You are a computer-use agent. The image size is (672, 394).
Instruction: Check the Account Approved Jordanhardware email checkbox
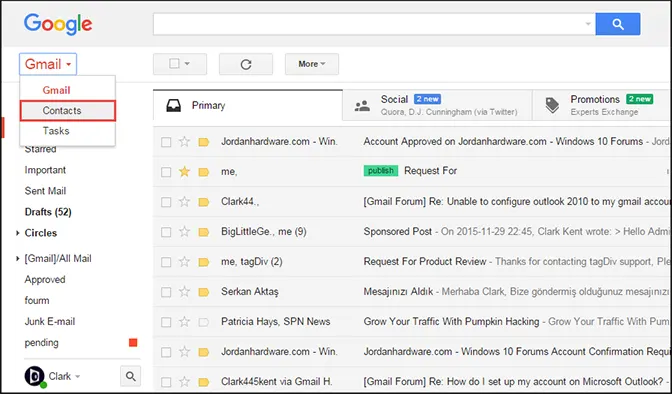(166, 142)
